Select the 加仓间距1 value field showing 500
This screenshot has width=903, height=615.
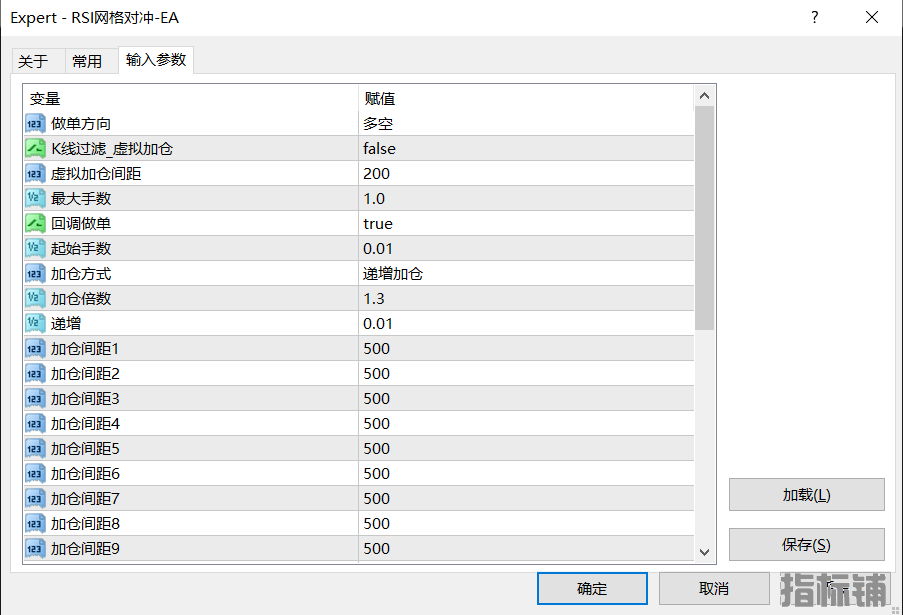click(525, 349)
